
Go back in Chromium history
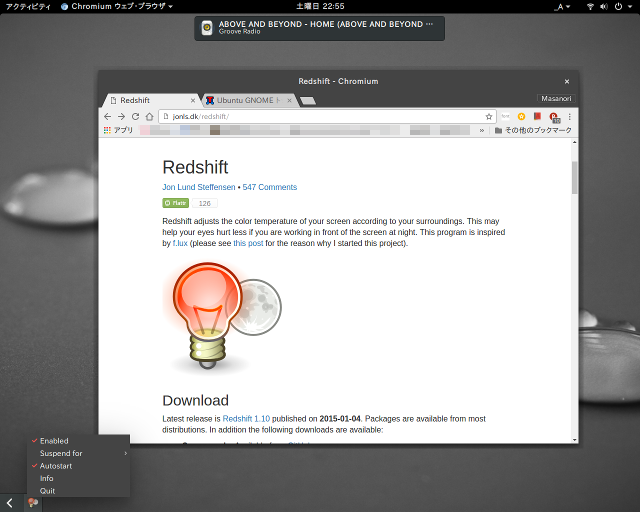(107, 116)
